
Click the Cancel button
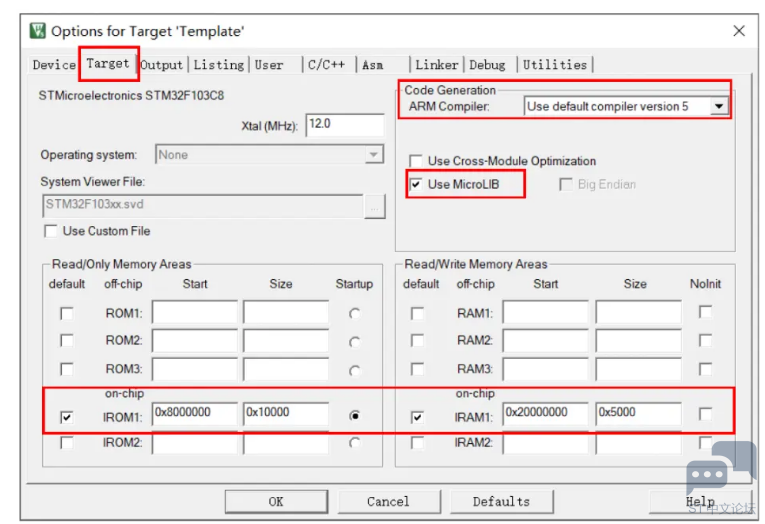point(388,502)
